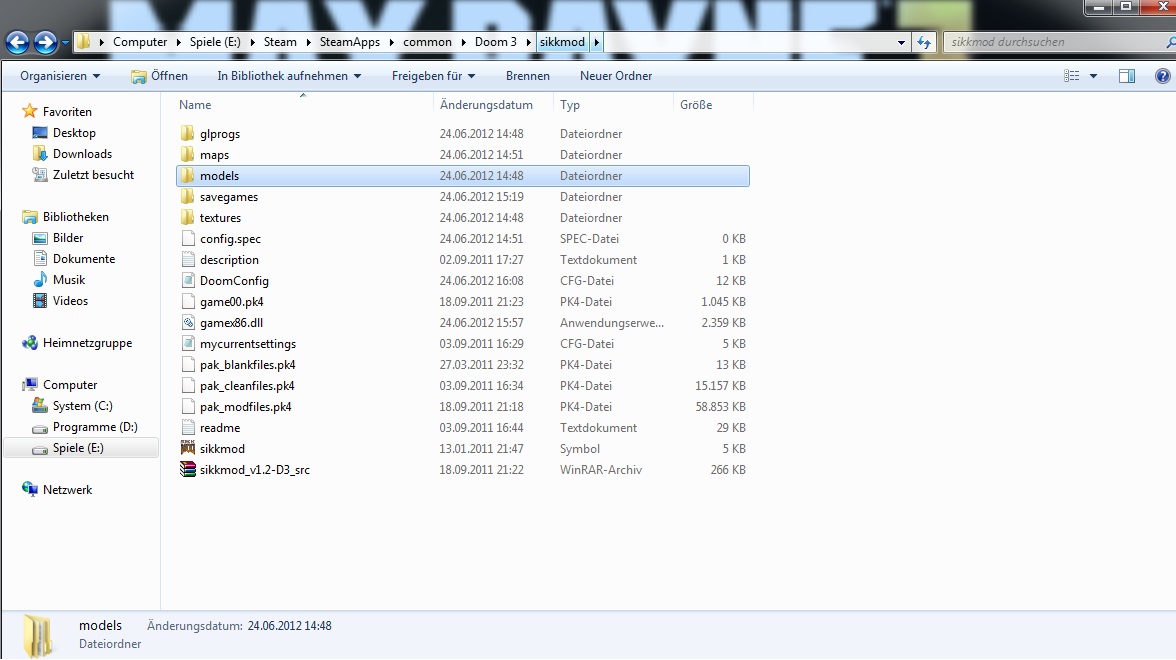Click the Bibliotheken icon in sidebar

point(29,217)
